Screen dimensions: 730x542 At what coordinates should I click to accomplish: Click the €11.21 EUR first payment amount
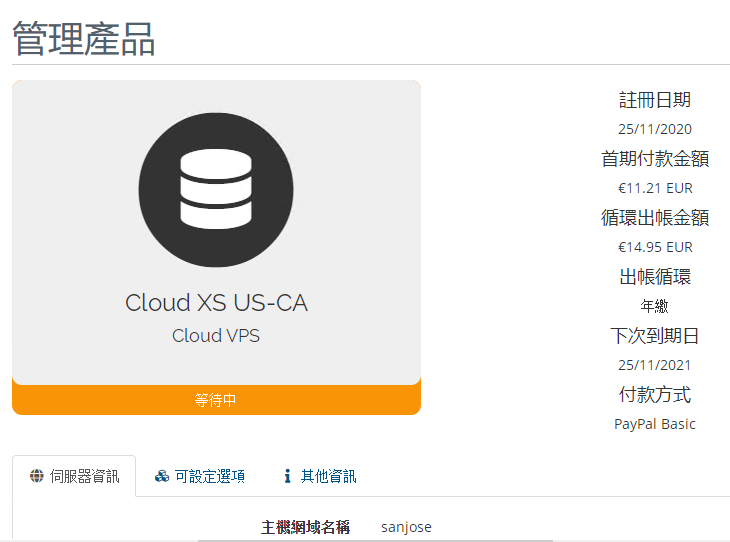(x=655, y=188)
